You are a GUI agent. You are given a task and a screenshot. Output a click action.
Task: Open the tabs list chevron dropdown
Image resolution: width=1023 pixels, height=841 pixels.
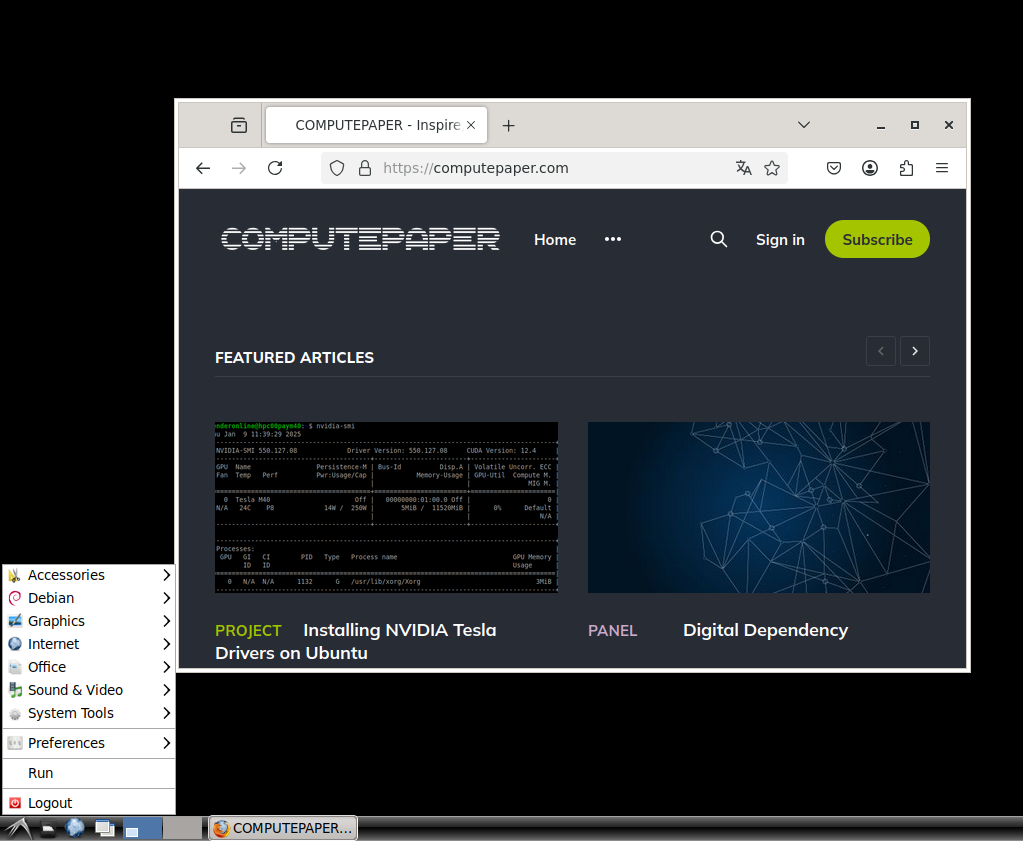click(804, 125)
